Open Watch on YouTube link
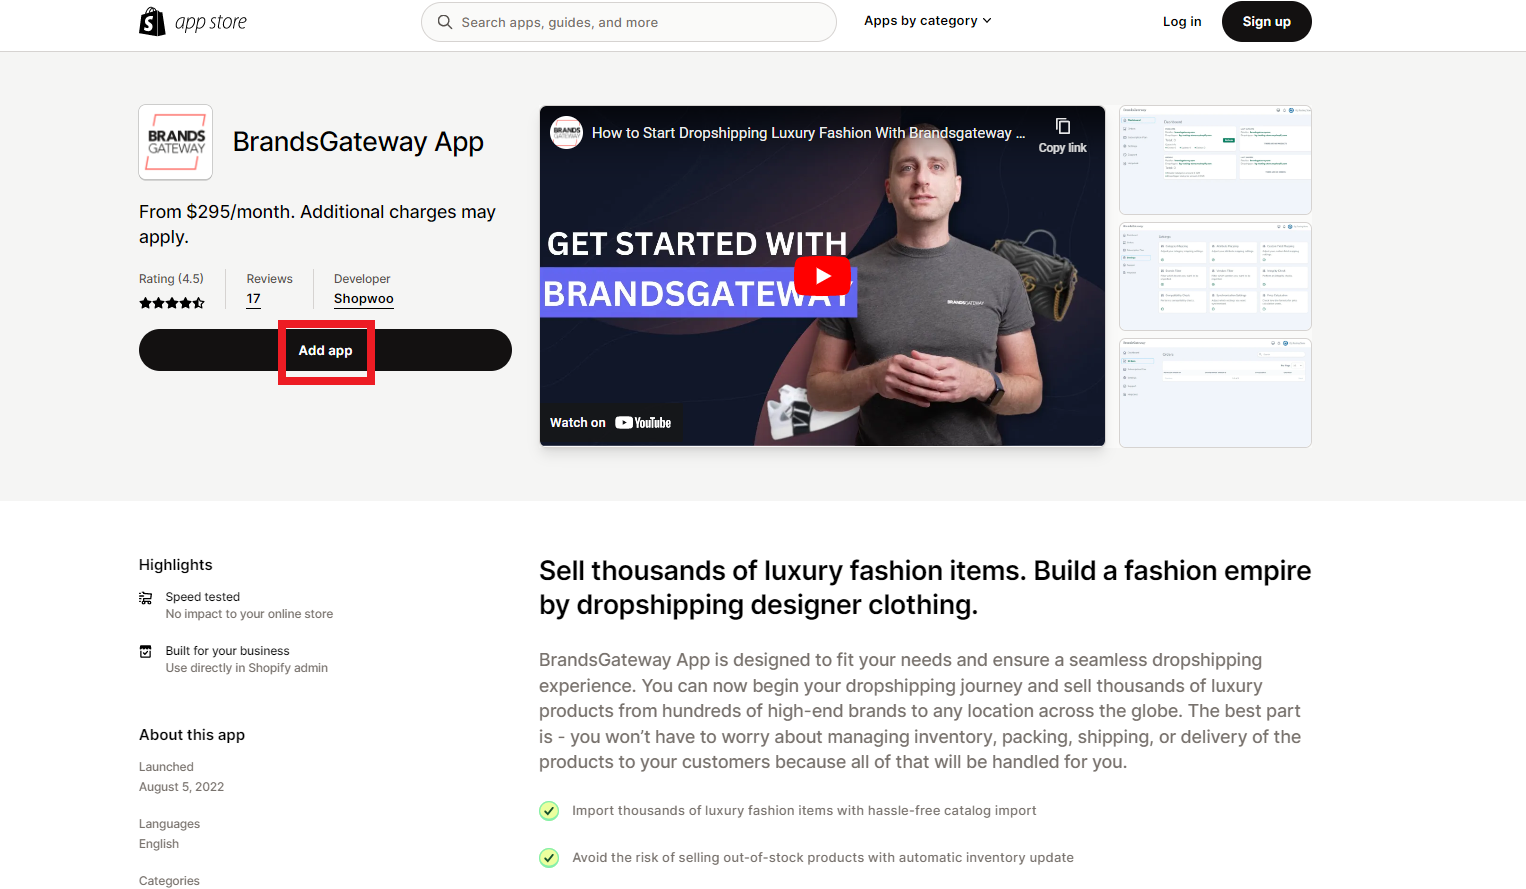The height and width of the screenshot is (889, 1526). 610,423
